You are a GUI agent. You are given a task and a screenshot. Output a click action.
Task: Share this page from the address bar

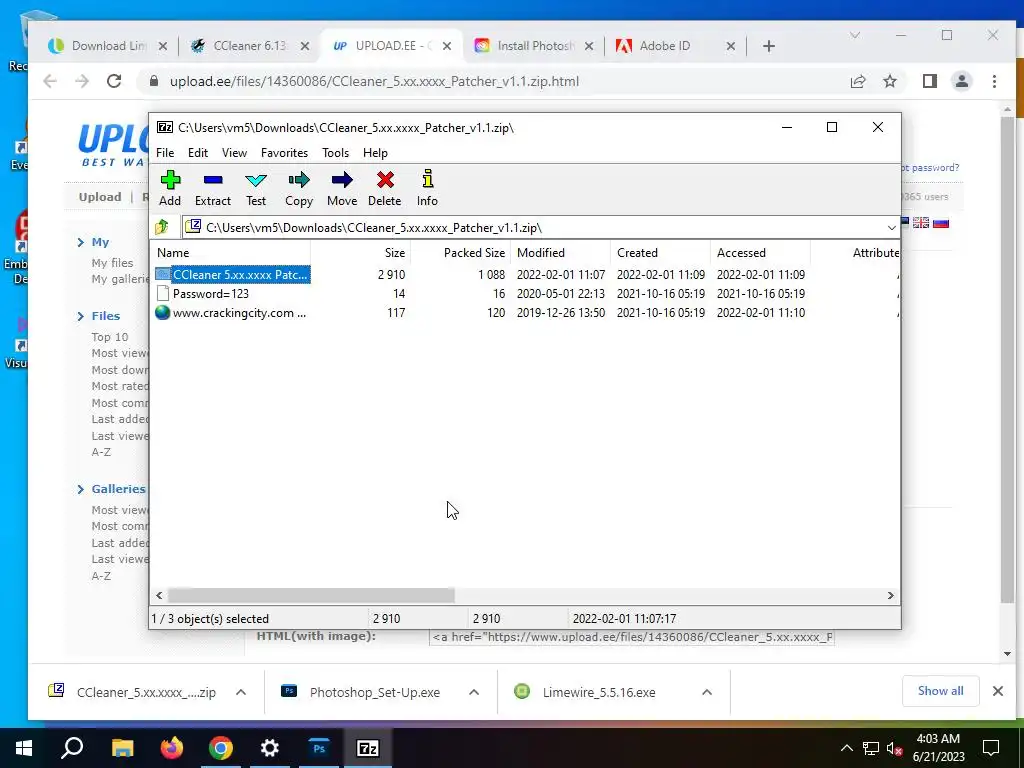[x=857, y=81]
